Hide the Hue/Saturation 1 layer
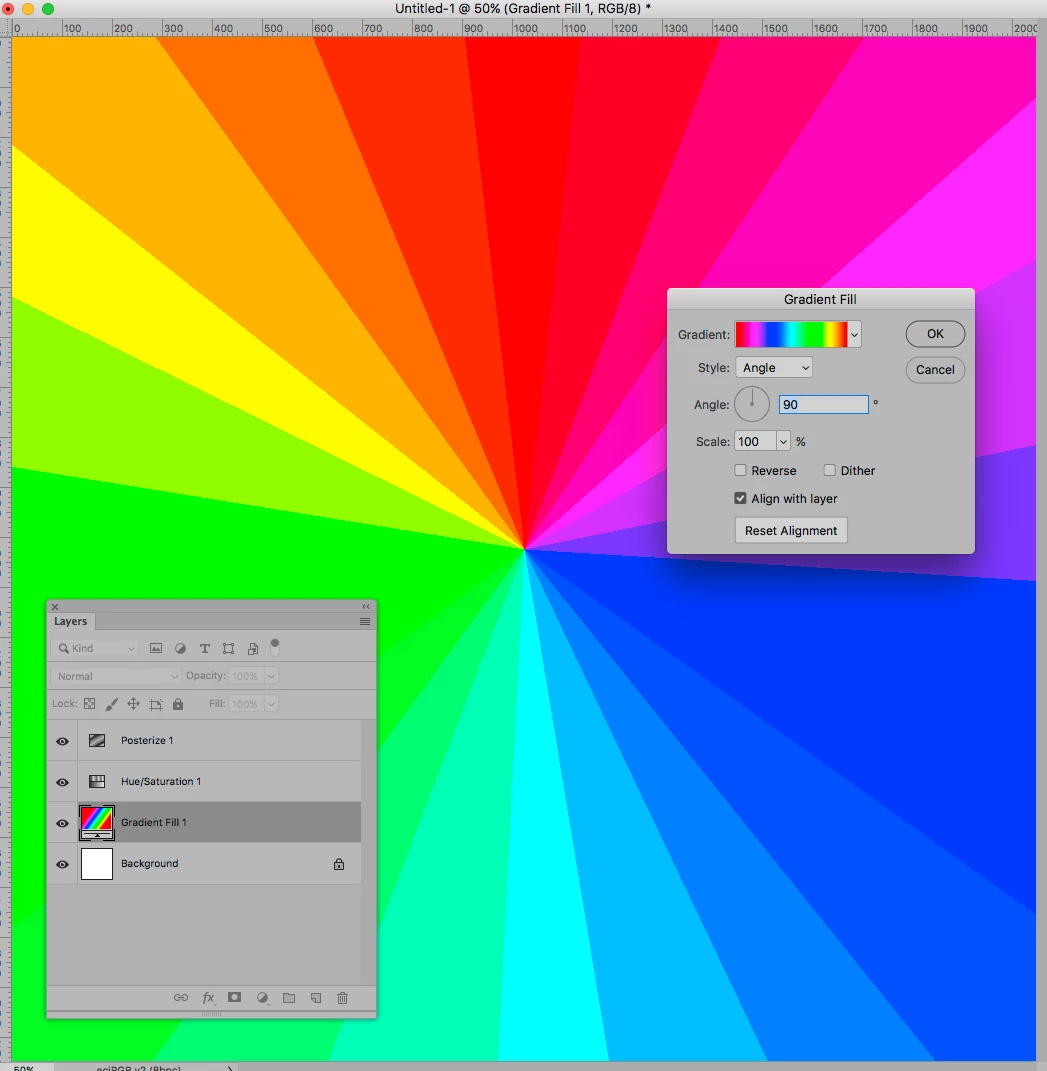Viewport: 1047px width, 1071px height. [62, 782]
